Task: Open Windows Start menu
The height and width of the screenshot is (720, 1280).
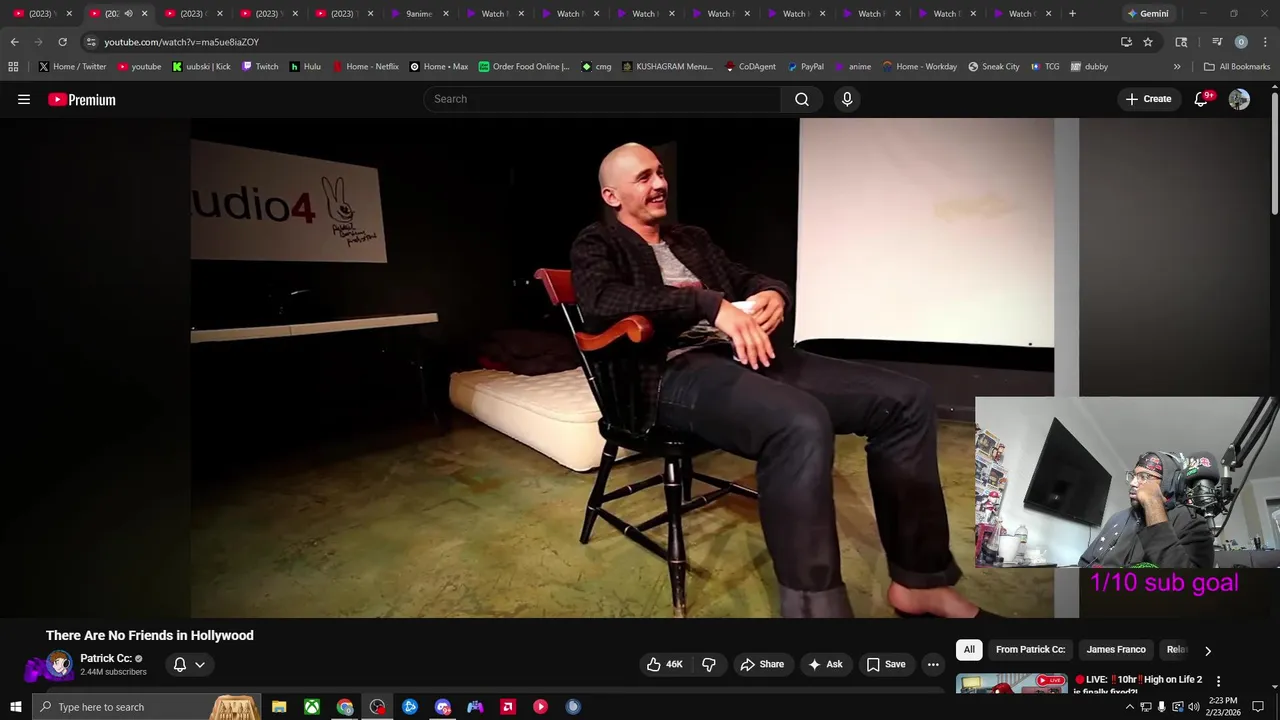Action: pyautogui.click(x=15, y=707)
